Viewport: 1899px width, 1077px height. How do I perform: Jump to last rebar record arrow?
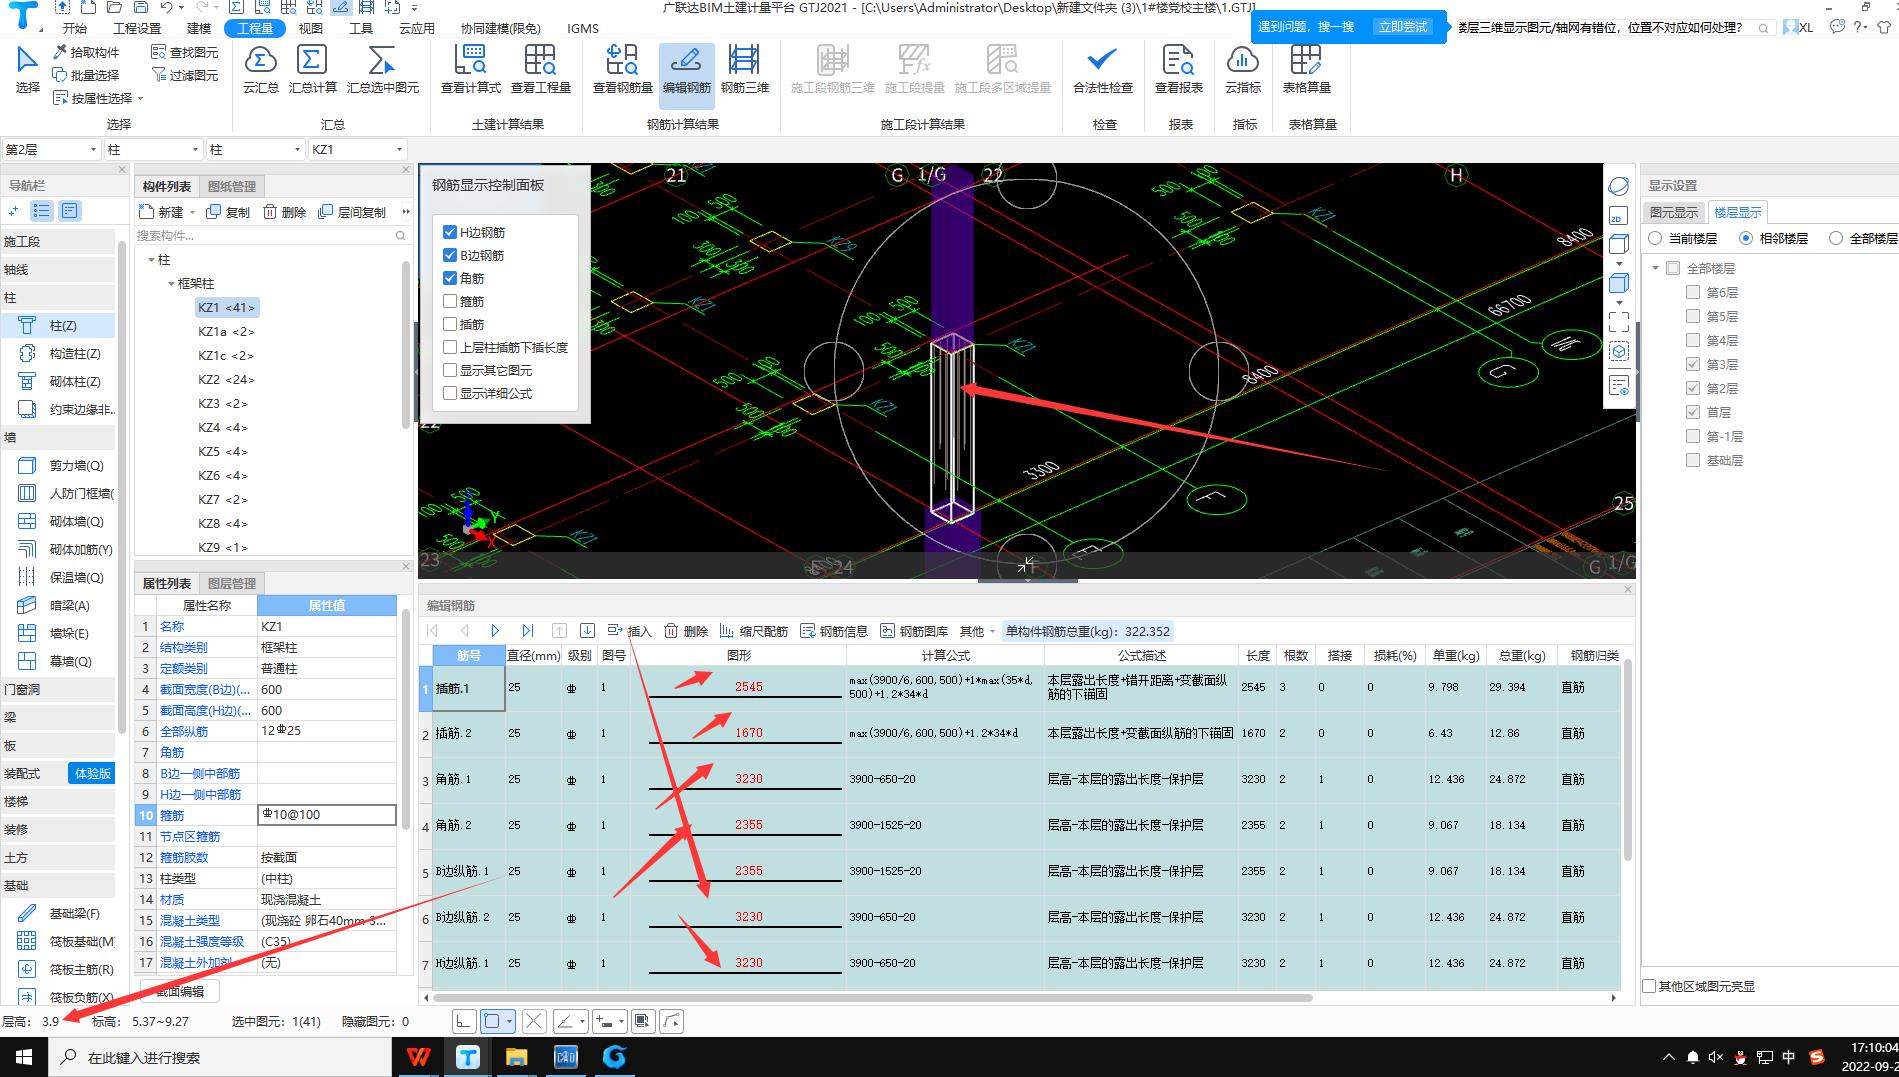click(x=527, y=630)
